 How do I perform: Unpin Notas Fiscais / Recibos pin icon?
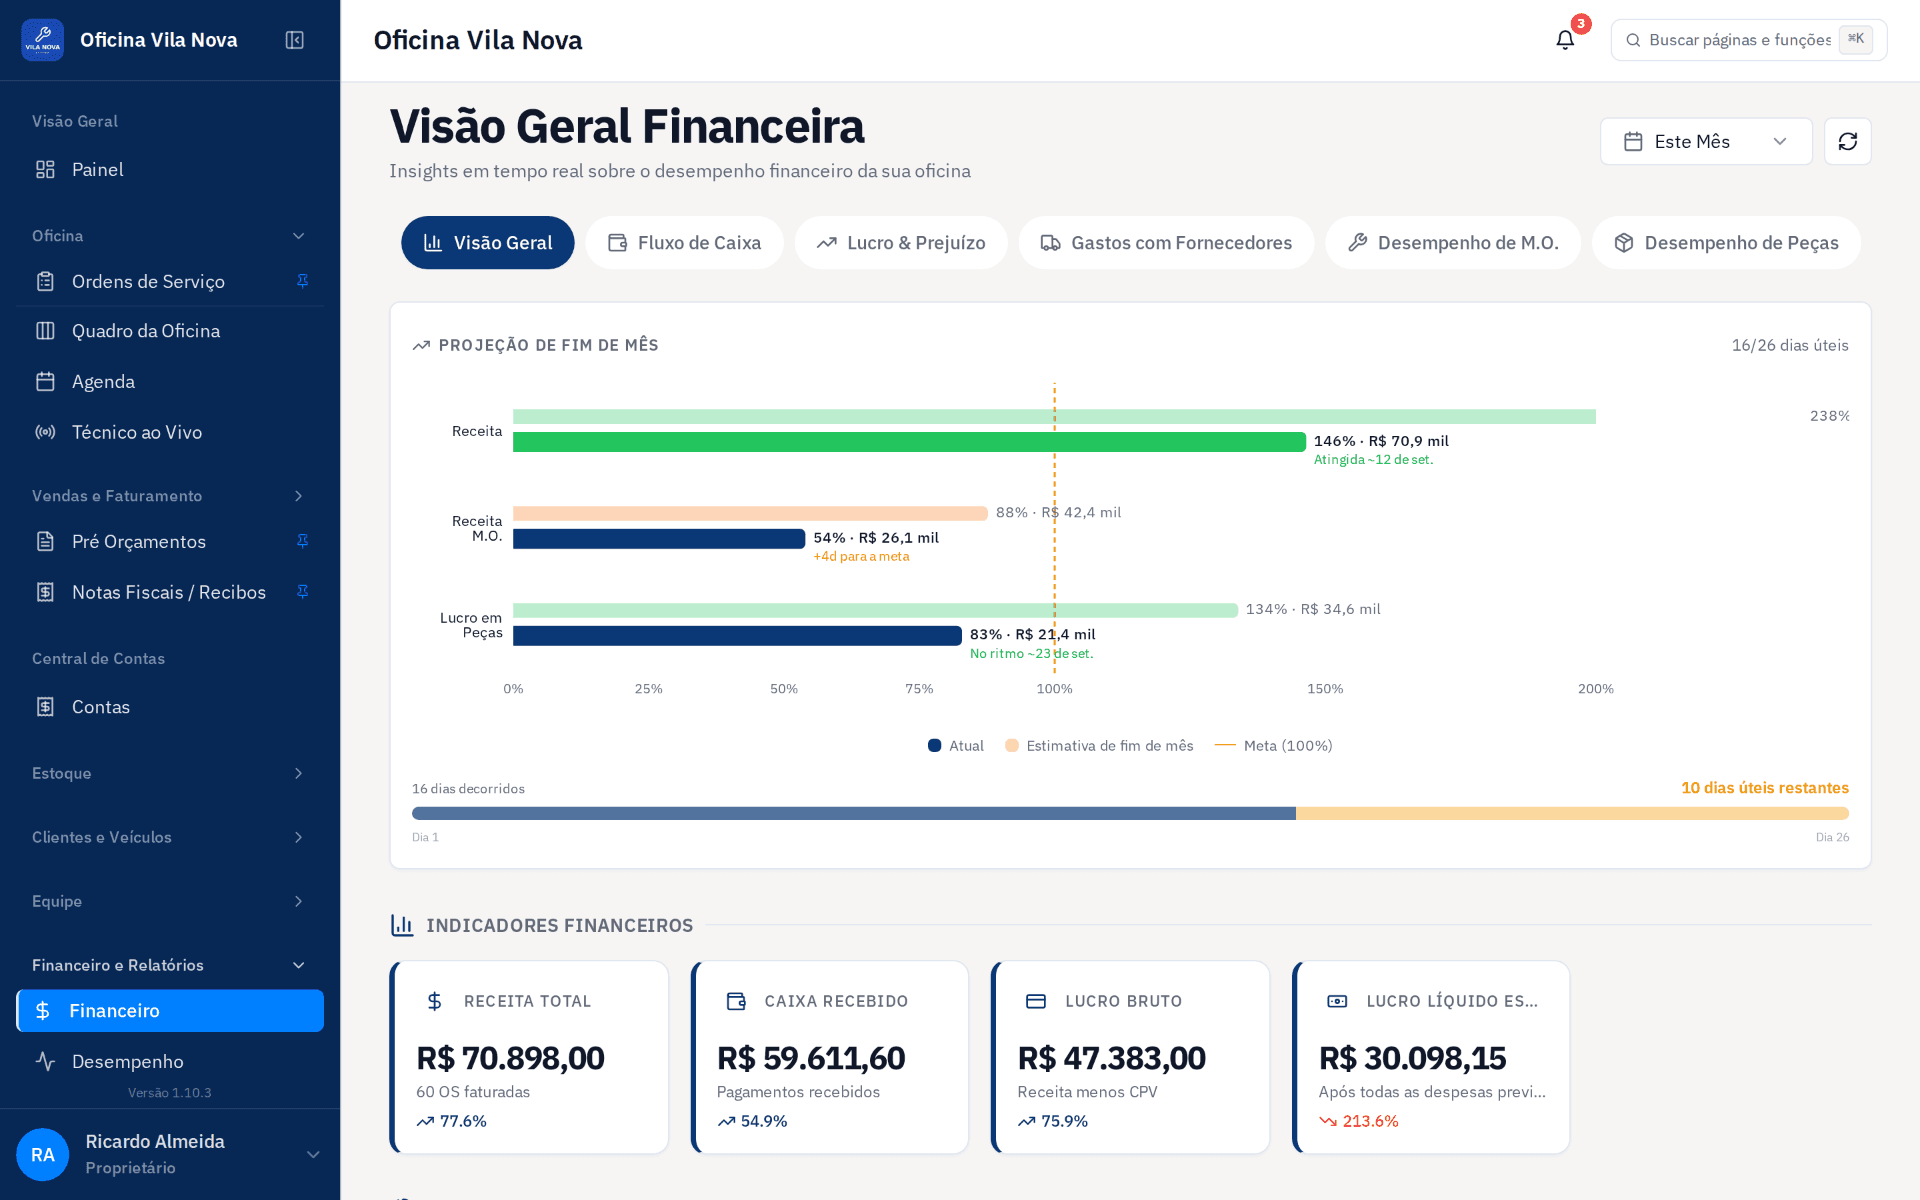pos(302,592)
